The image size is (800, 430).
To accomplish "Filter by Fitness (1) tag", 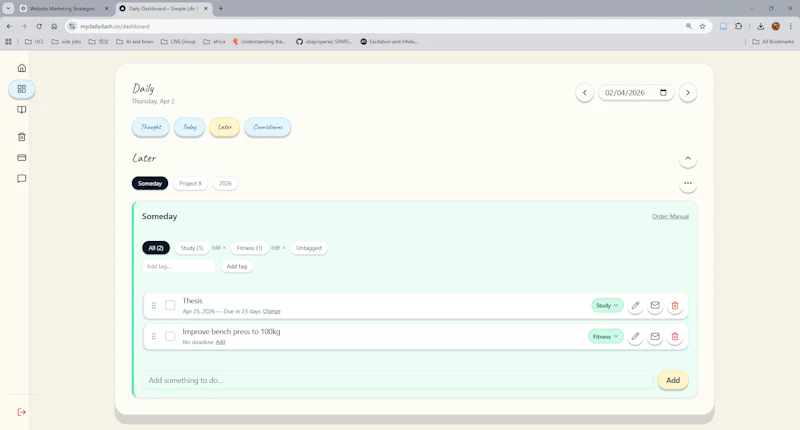I will [x=249, y=248].
